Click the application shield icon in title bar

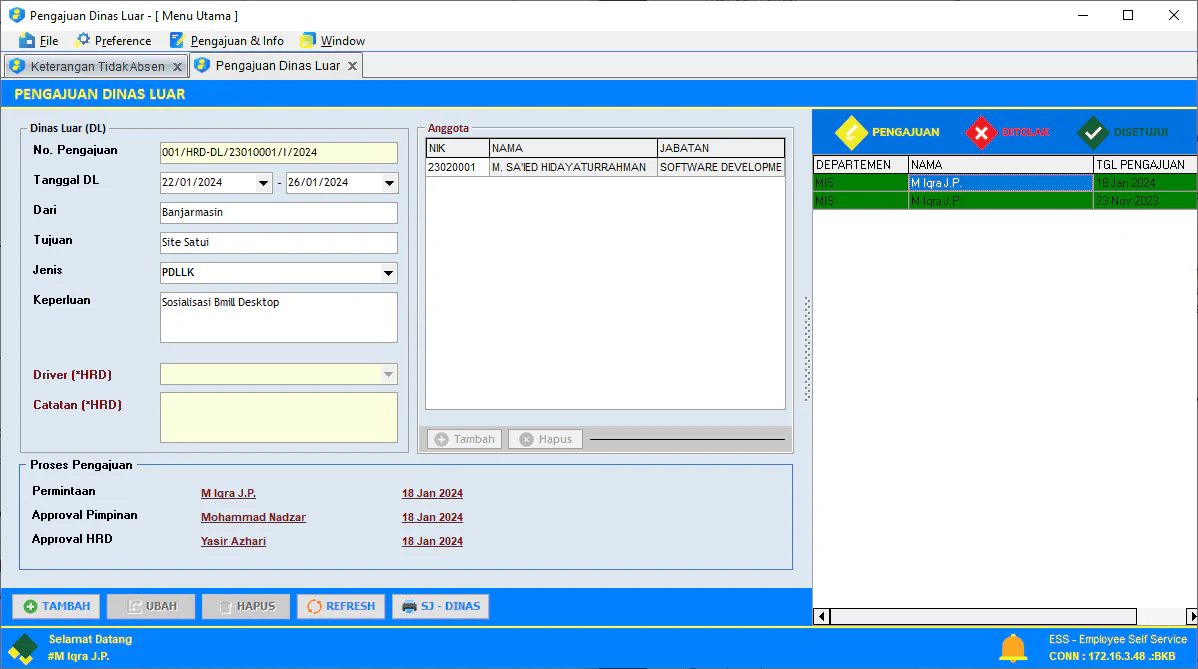(x=16, y=15)
